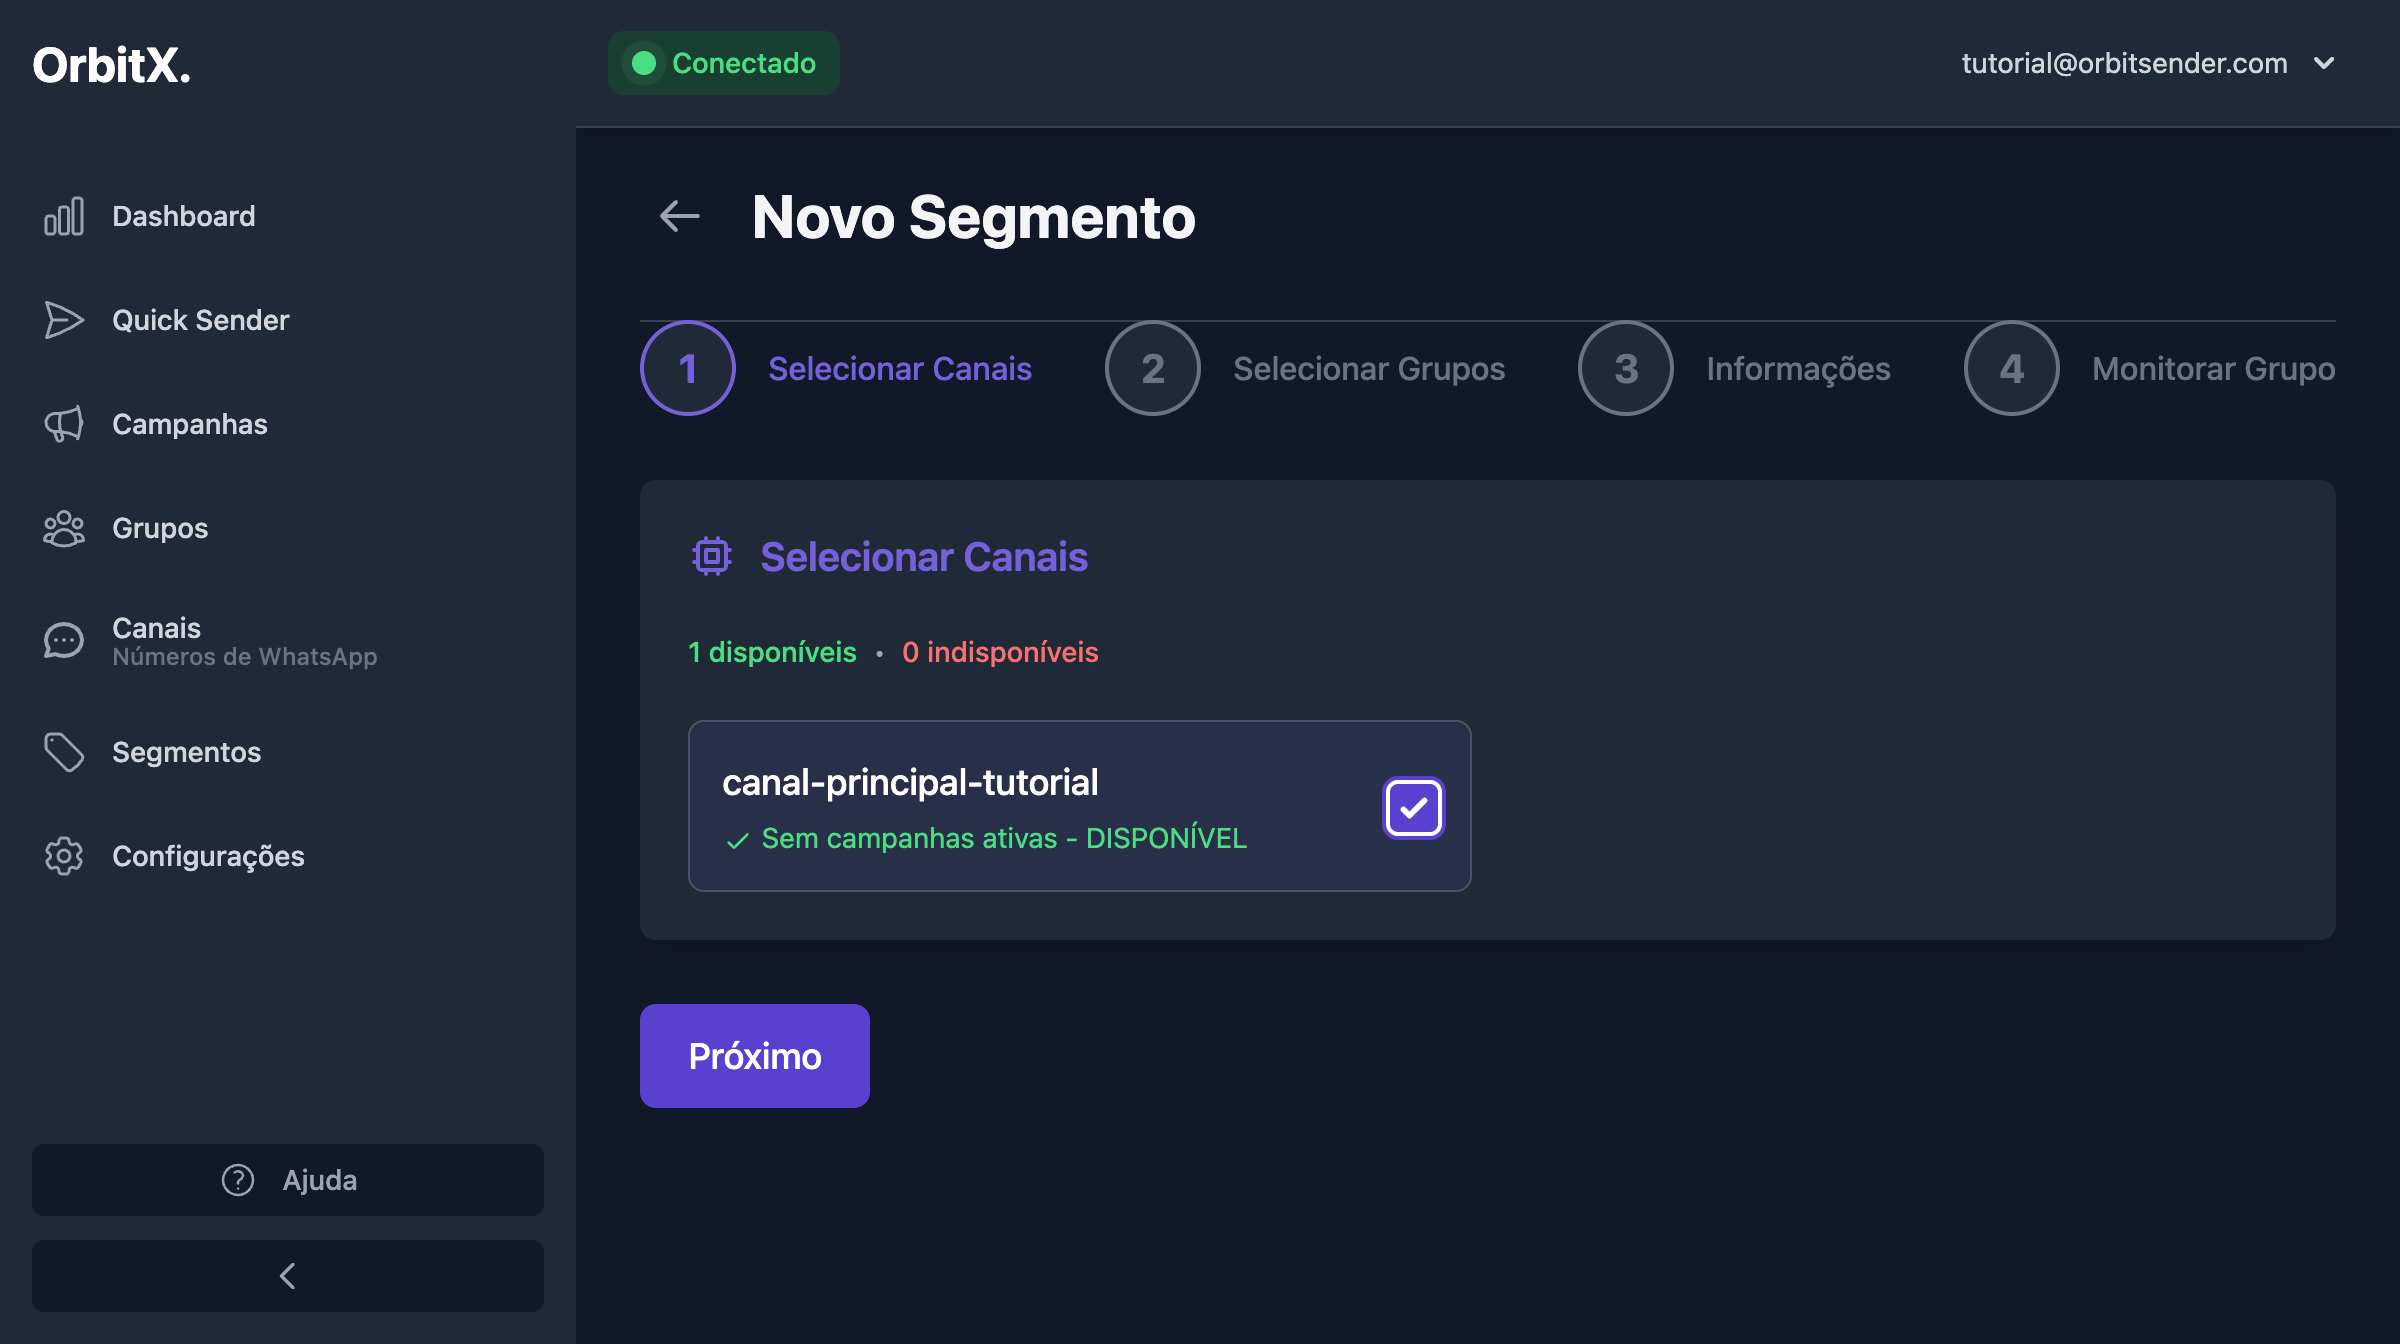Click the help question mark icon
The image size is (2400, 1344).
pos(236,1180)
